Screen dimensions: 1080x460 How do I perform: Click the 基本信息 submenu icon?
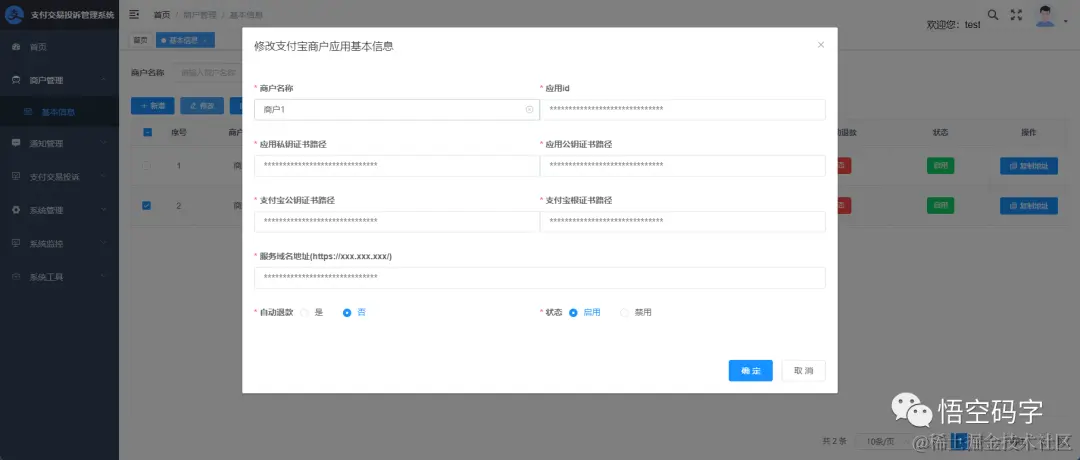tap(28, 112)
